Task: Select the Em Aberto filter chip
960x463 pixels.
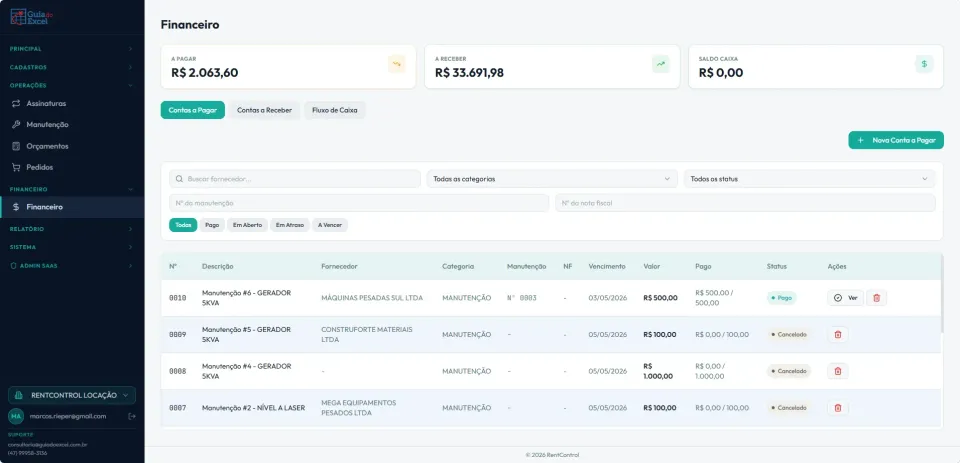Action: click(x=247, y=225)
